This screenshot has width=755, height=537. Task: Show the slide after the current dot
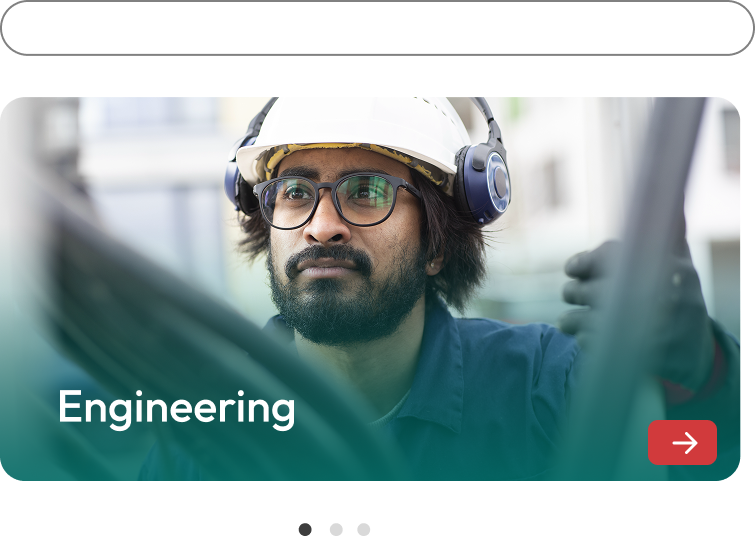[336, 529]
